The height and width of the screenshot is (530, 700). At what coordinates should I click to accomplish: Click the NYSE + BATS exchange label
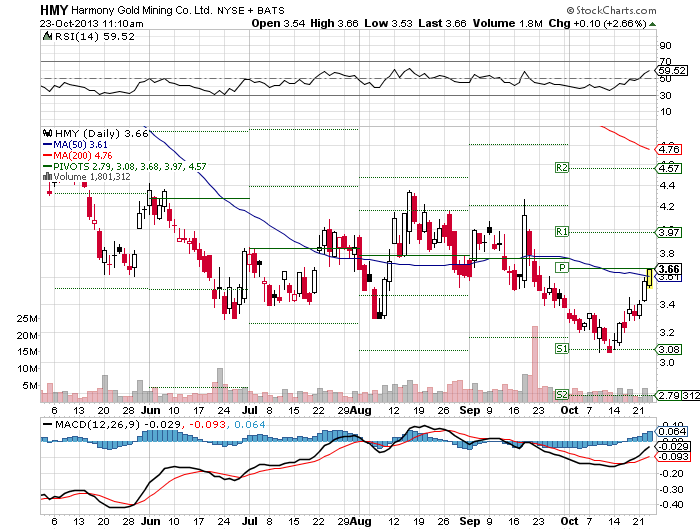click(250, 10)
